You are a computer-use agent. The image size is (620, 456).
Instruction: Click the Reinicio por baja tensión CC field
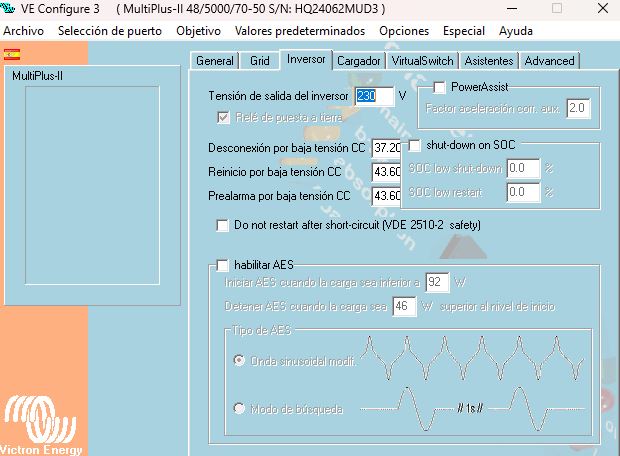386,172
